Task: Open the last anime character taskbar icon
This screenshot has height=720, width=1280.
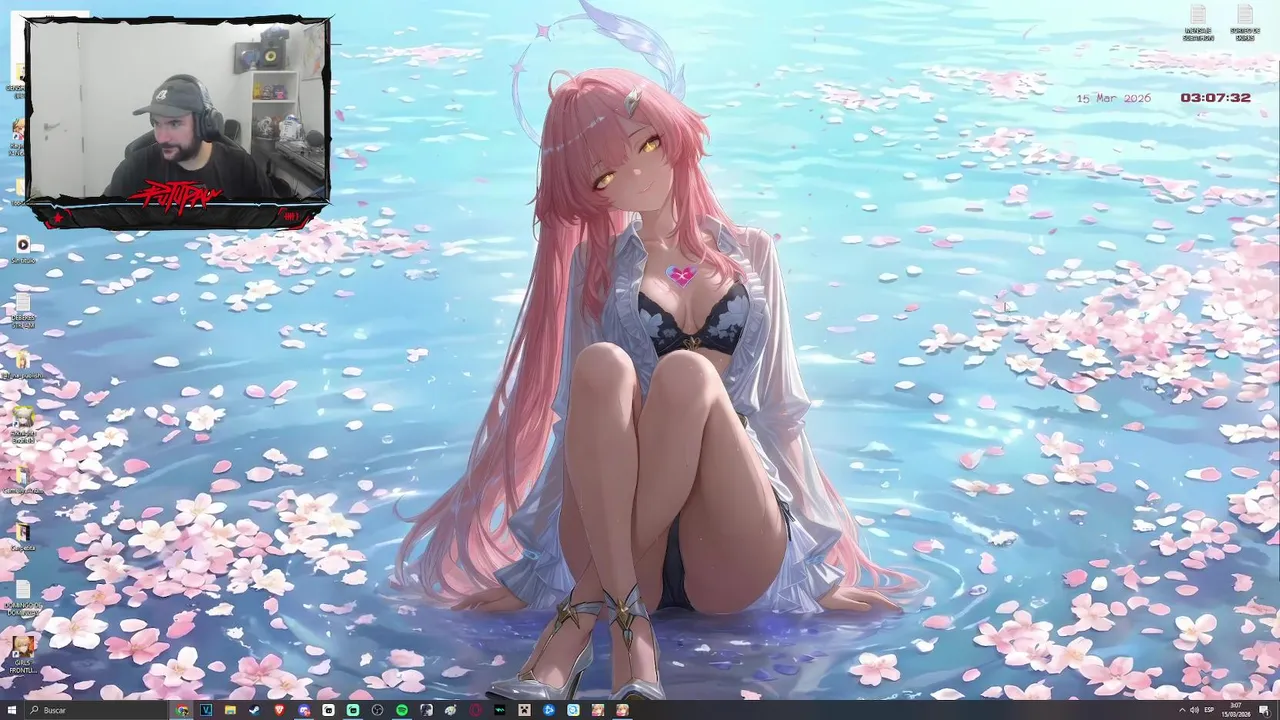Action: [622, 710]
